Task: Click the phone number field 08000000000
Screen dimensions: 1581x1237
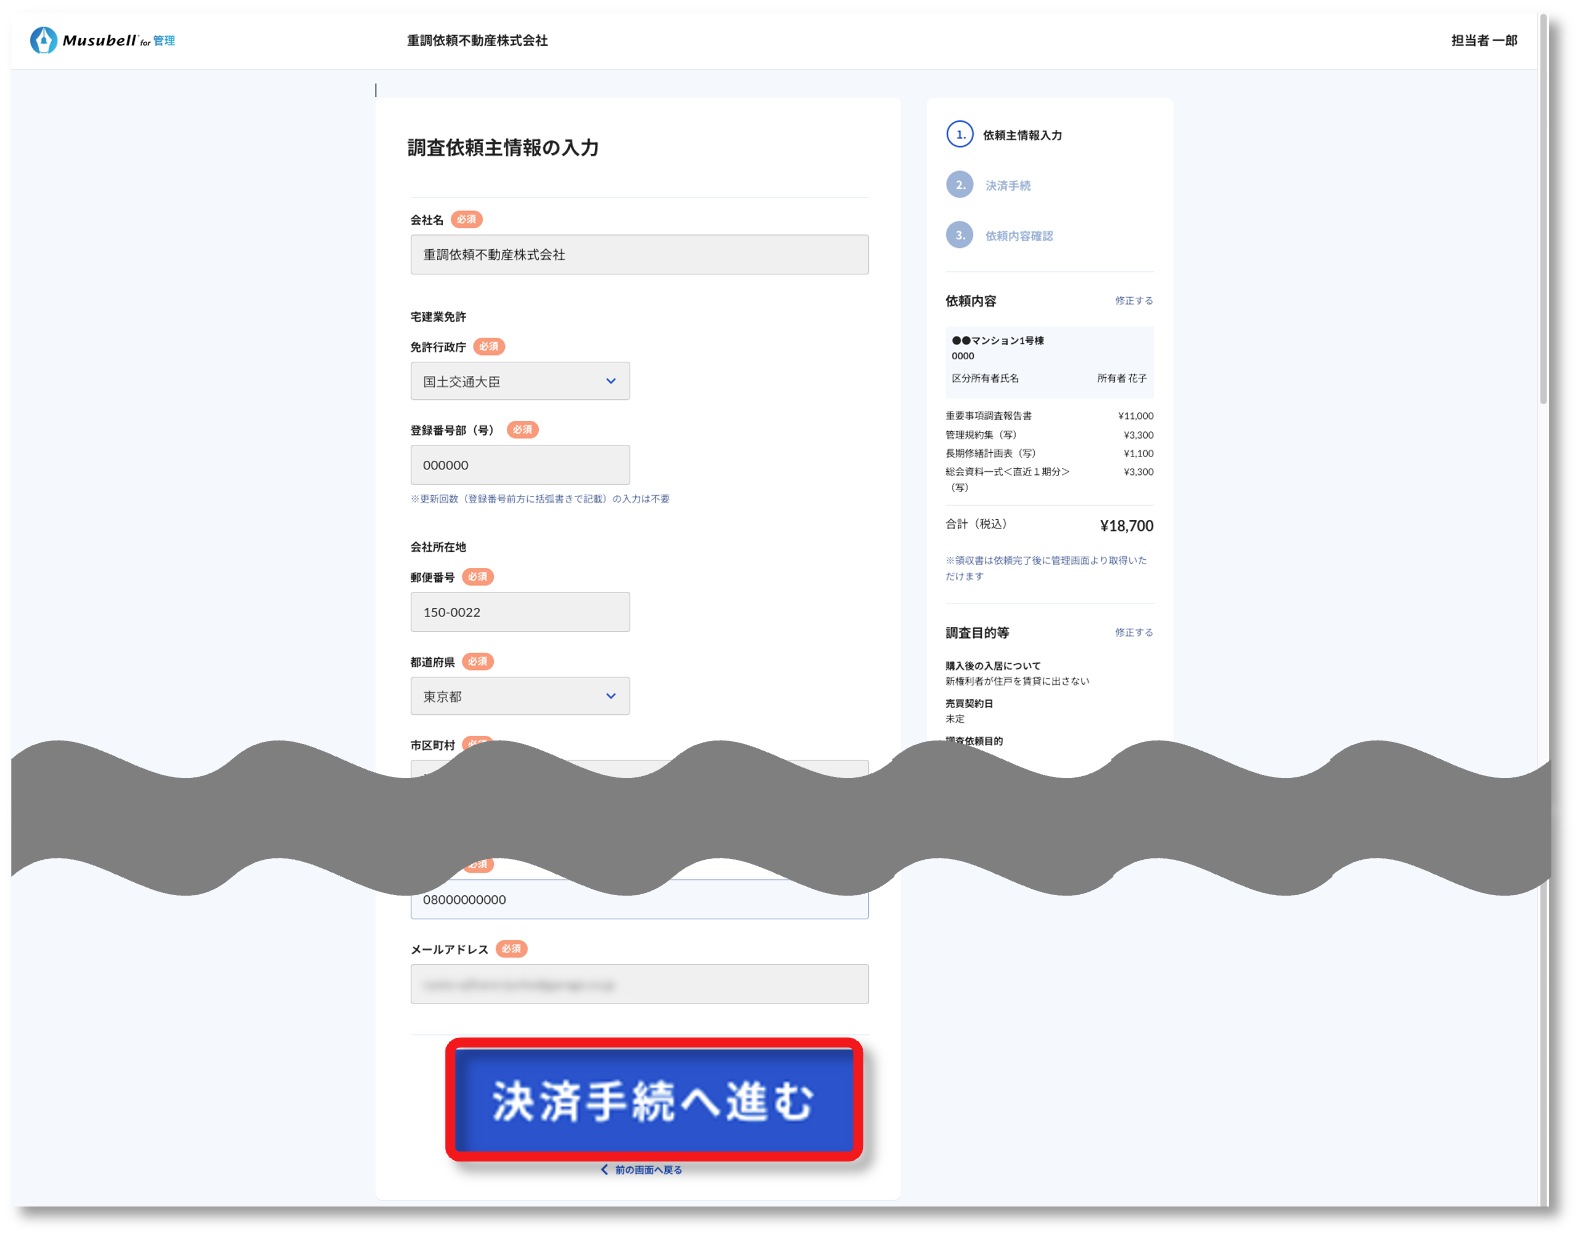Action: coord(639,901)
